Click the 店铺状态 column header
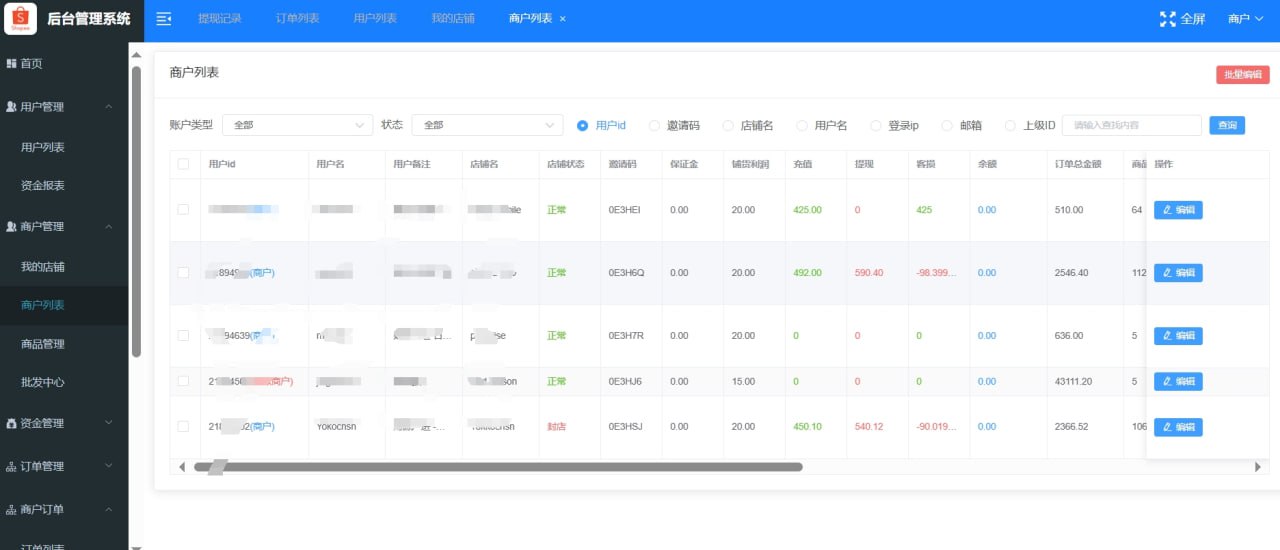 (565, 164)
